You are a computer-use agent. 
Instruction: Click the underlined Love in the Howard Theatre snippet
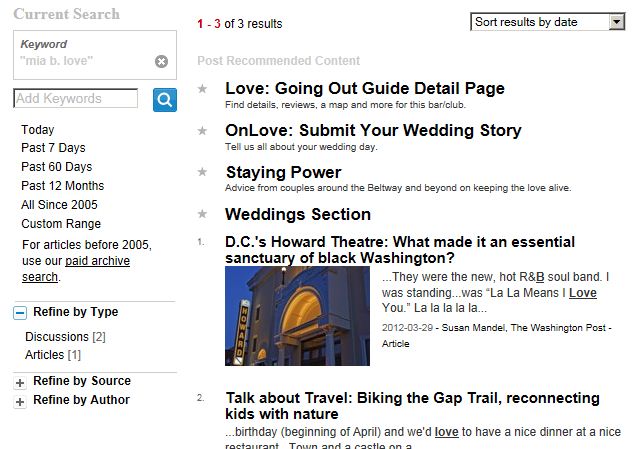pyautogui.click(x=583, y=293)
